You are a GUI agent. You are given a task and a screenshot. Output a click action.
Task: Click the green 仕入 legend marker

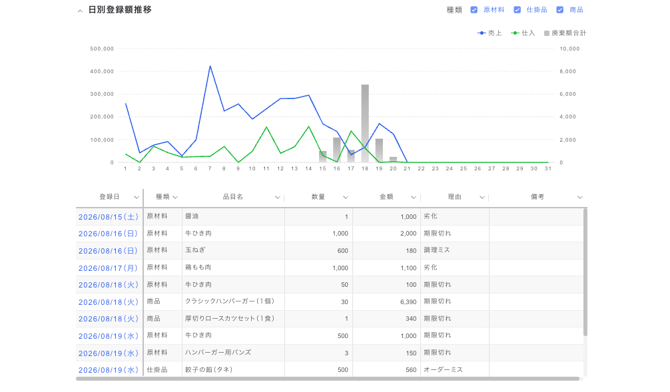515,33
